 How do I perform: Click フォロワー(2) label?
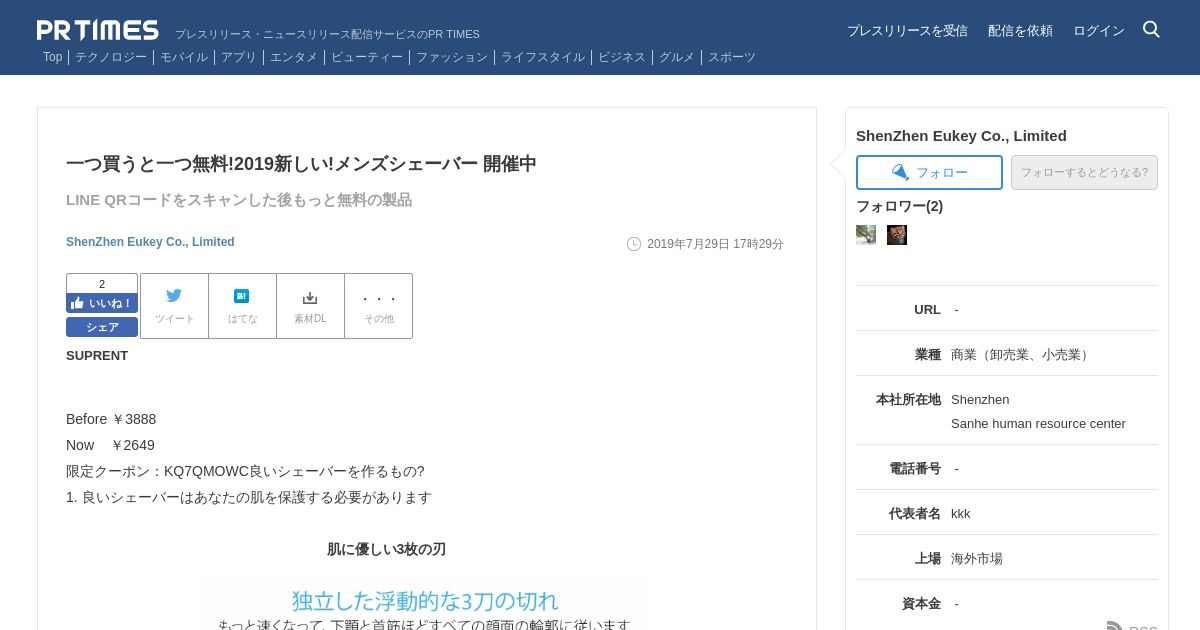point(899,206)
